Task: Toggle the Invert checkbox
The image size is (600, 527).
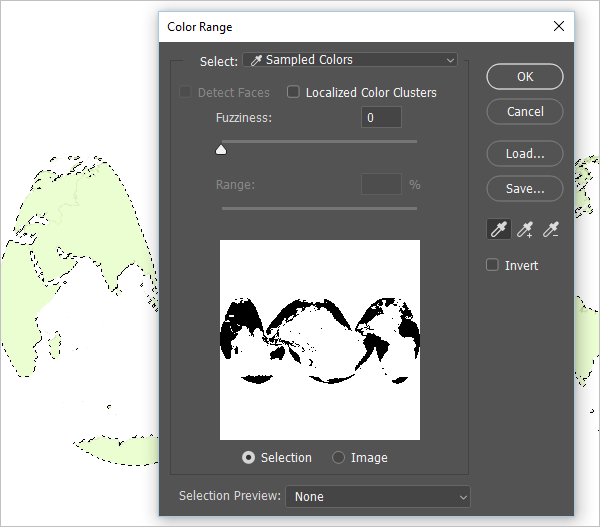Action: point(492,265)
